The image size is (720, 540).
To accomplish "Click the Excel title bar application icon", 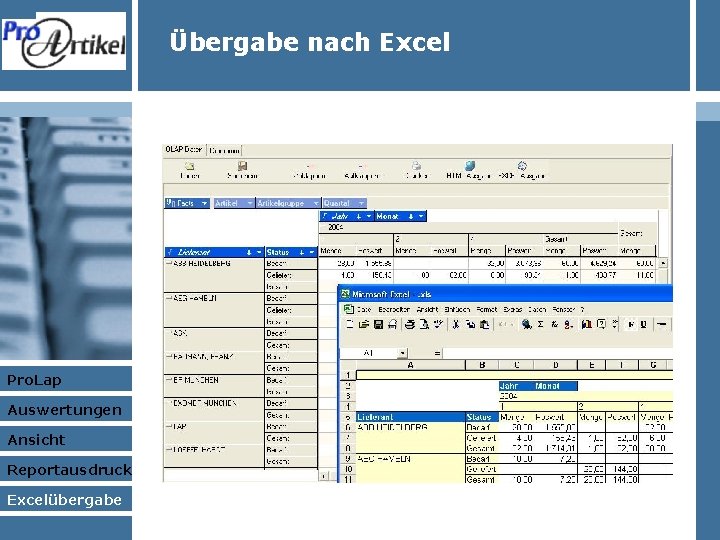I will [345, 294].
